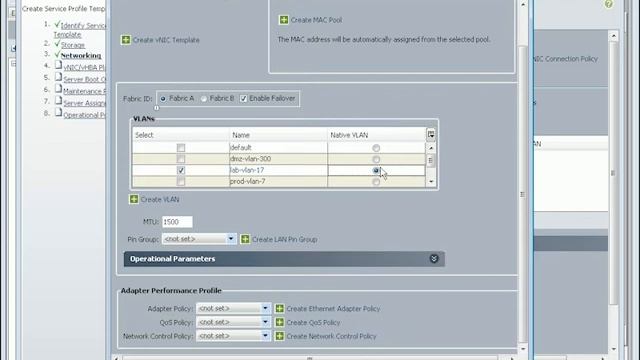The height and width of the screenshot is (360, 640).
Task: Check the prod-vlan-7 select box
Action: coord(181,182)
